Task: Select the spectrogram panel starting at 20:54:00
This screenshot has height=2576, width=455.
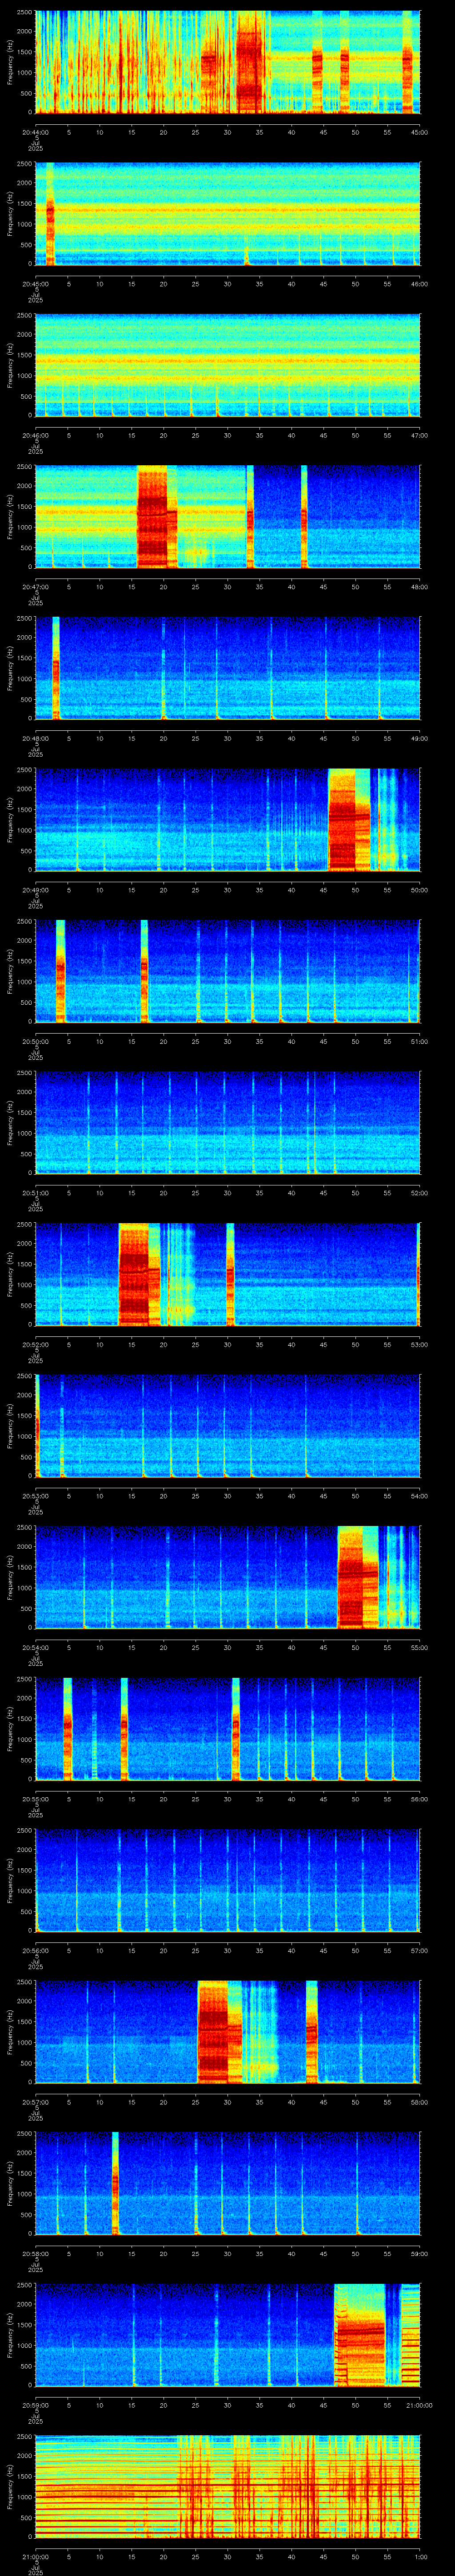Action: click(x=228, y=1577)
